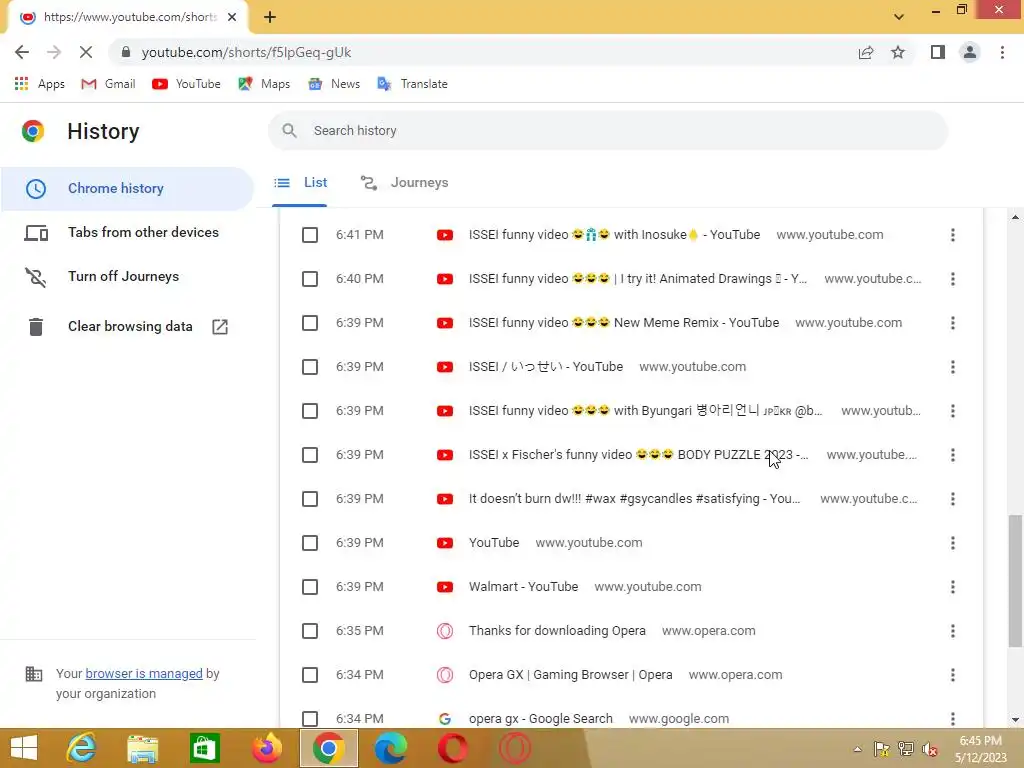Switch to the Journeys tab

pyautogui.click(x=404, y=183)
